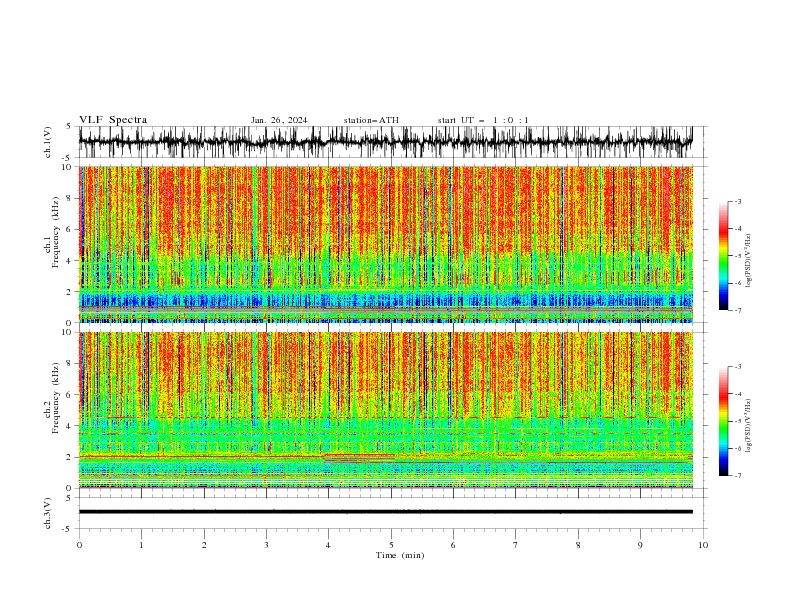Click the "8" kHz tick on ch.1 axis
This screenshot has width=792, height=612.
(x=71, y=198)
